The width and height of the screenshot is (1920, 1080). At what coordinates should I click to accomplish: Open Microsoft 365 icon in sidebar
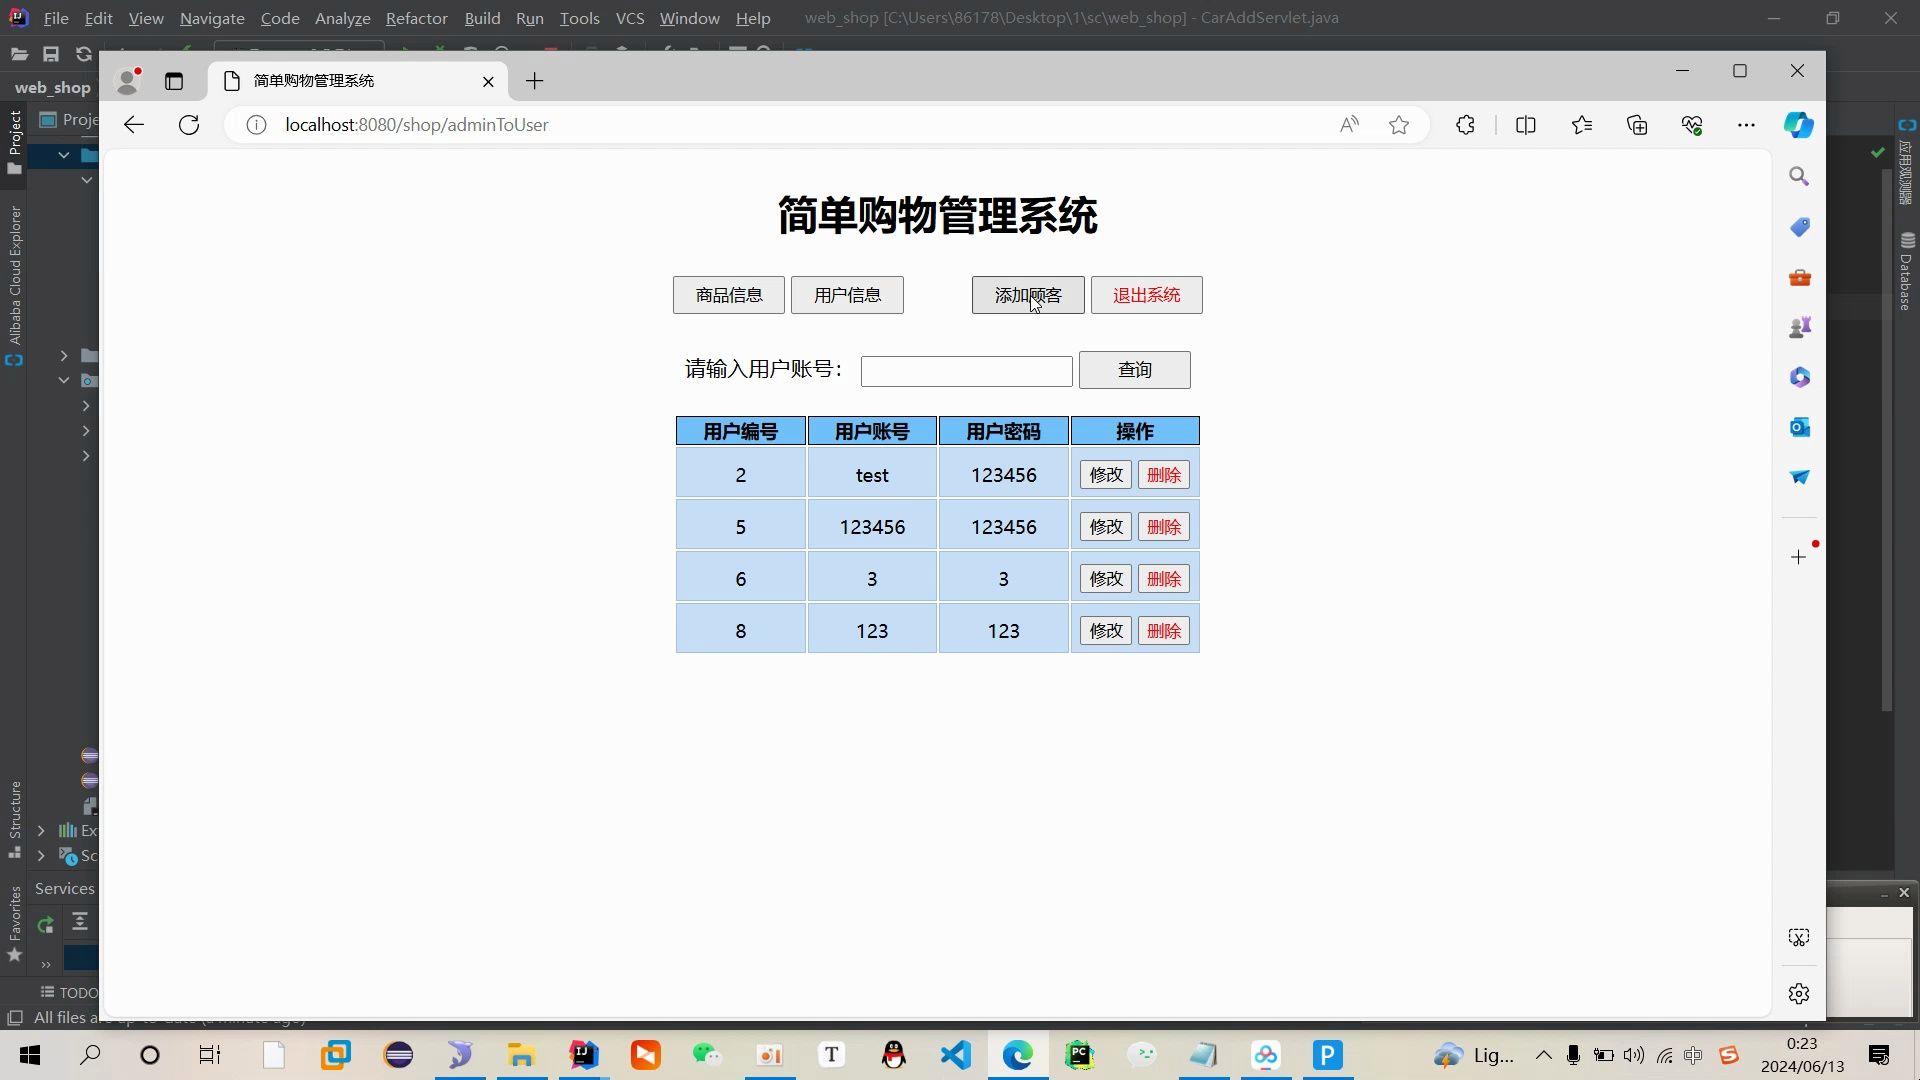[x=1799, y=377]
